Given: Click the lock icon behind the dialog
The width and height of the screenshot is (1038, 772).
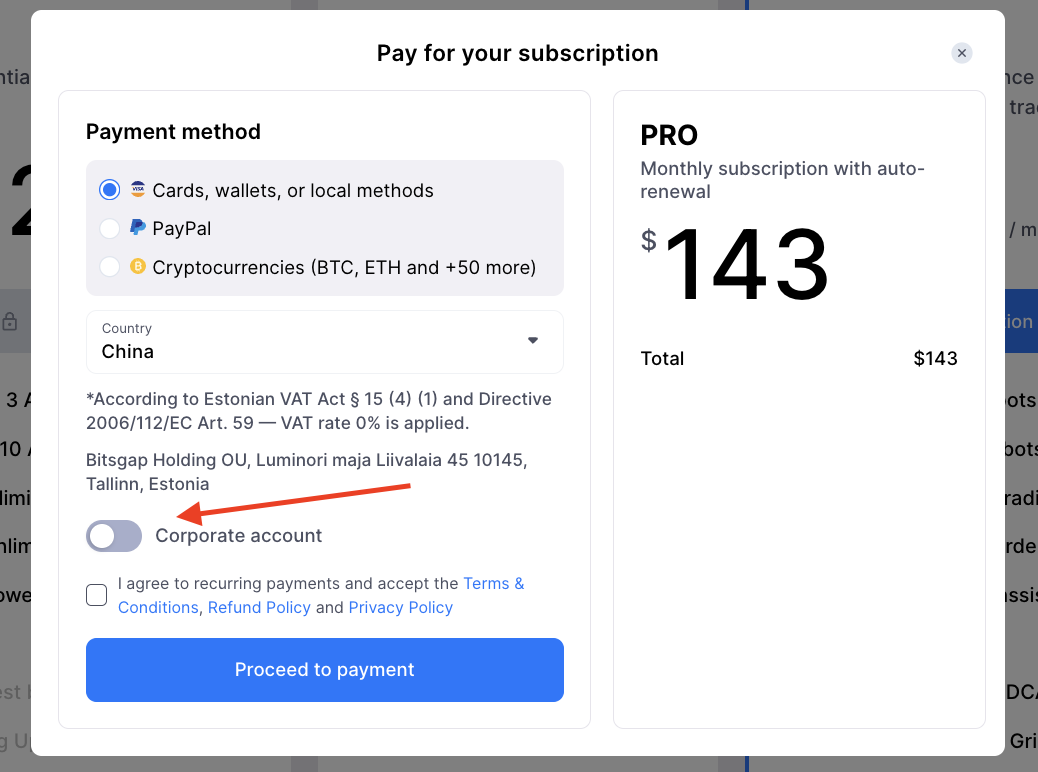Looking at the screenshot, I should 10,322.
